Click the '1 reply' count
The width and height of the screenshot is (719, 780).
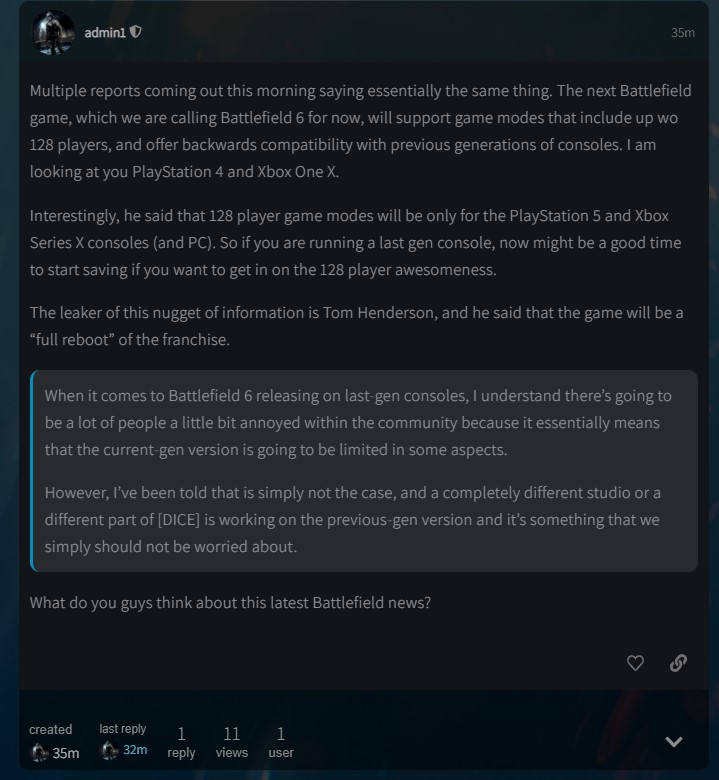pyautogui.click(x=181, y=742)
